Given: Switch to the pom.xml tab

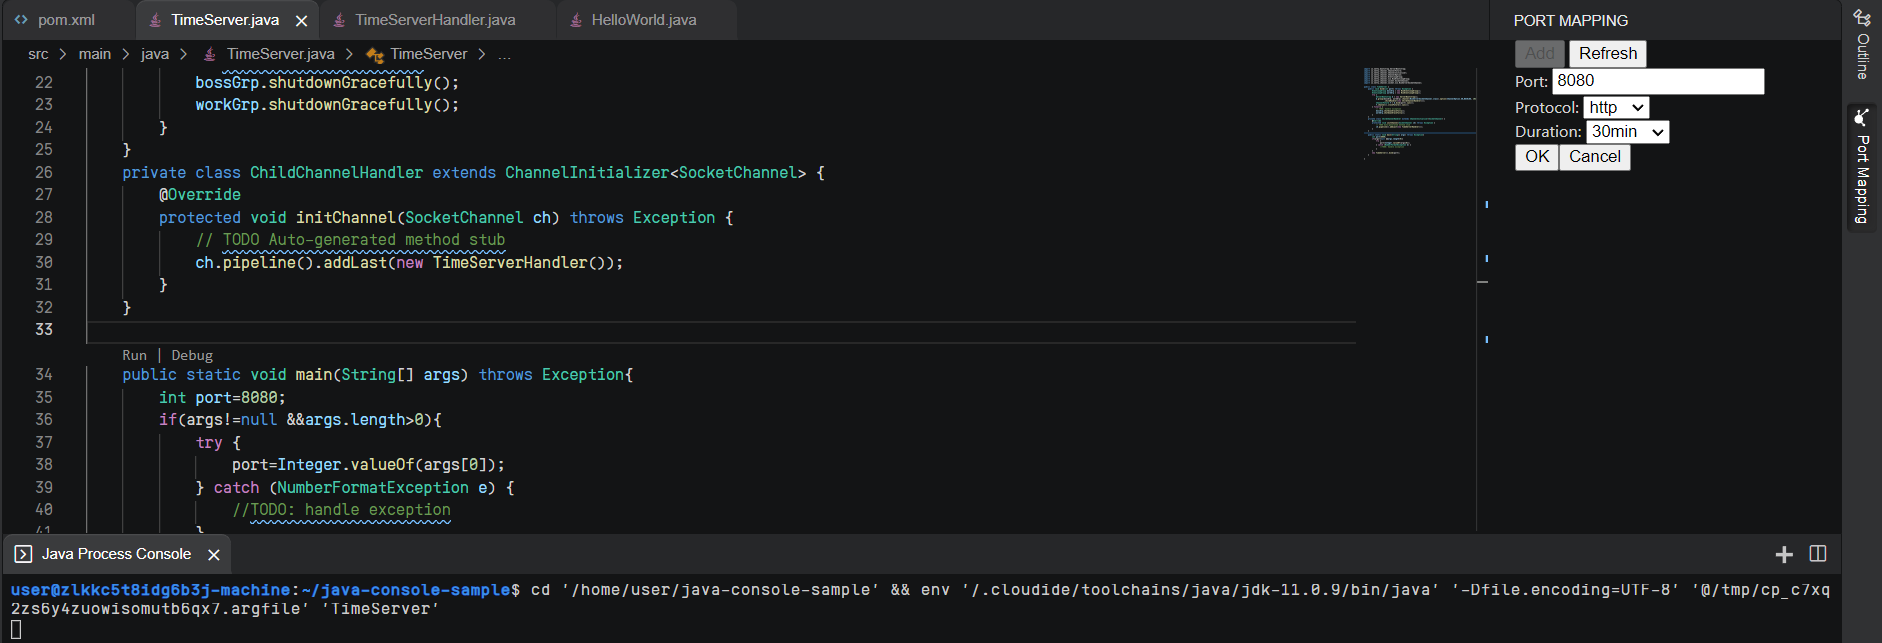Looking at the screenshot, I should (66, 20).
